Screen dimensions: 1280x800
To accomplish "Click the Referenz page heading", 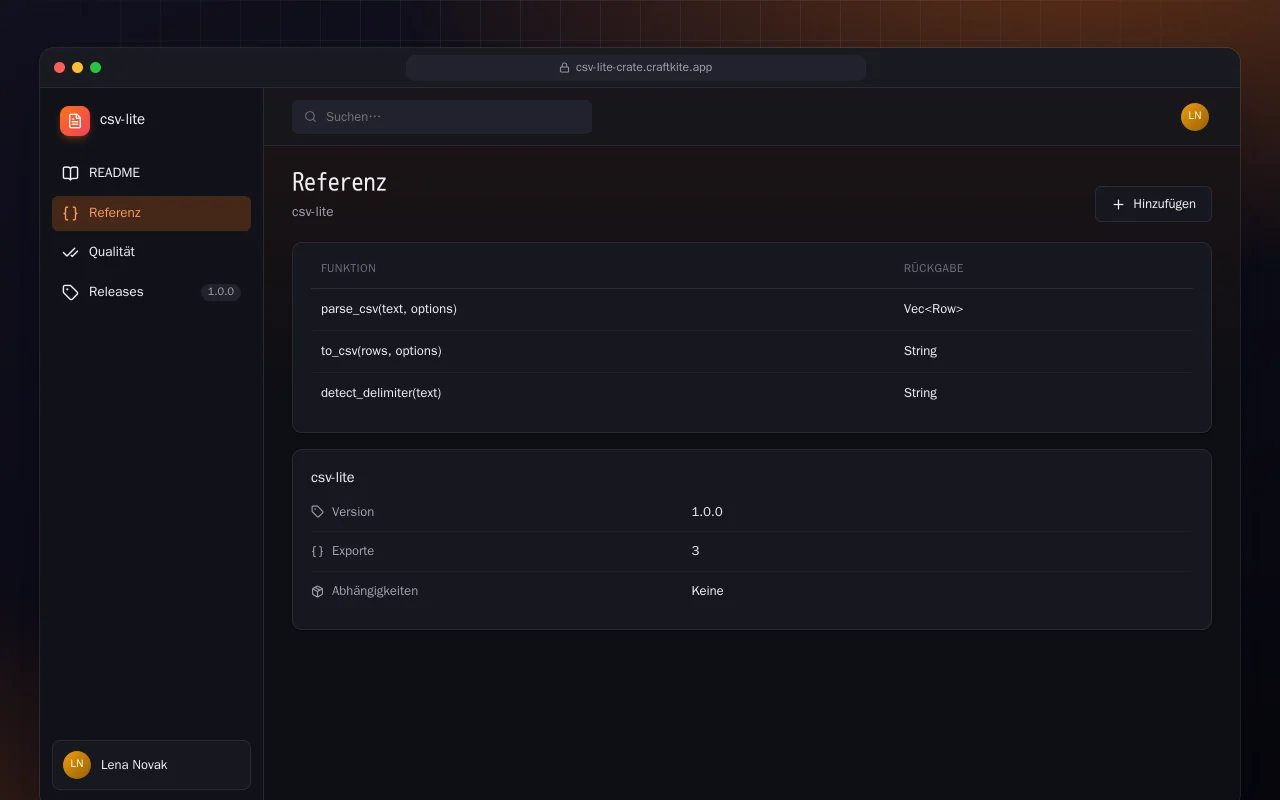I will [339, 182].
